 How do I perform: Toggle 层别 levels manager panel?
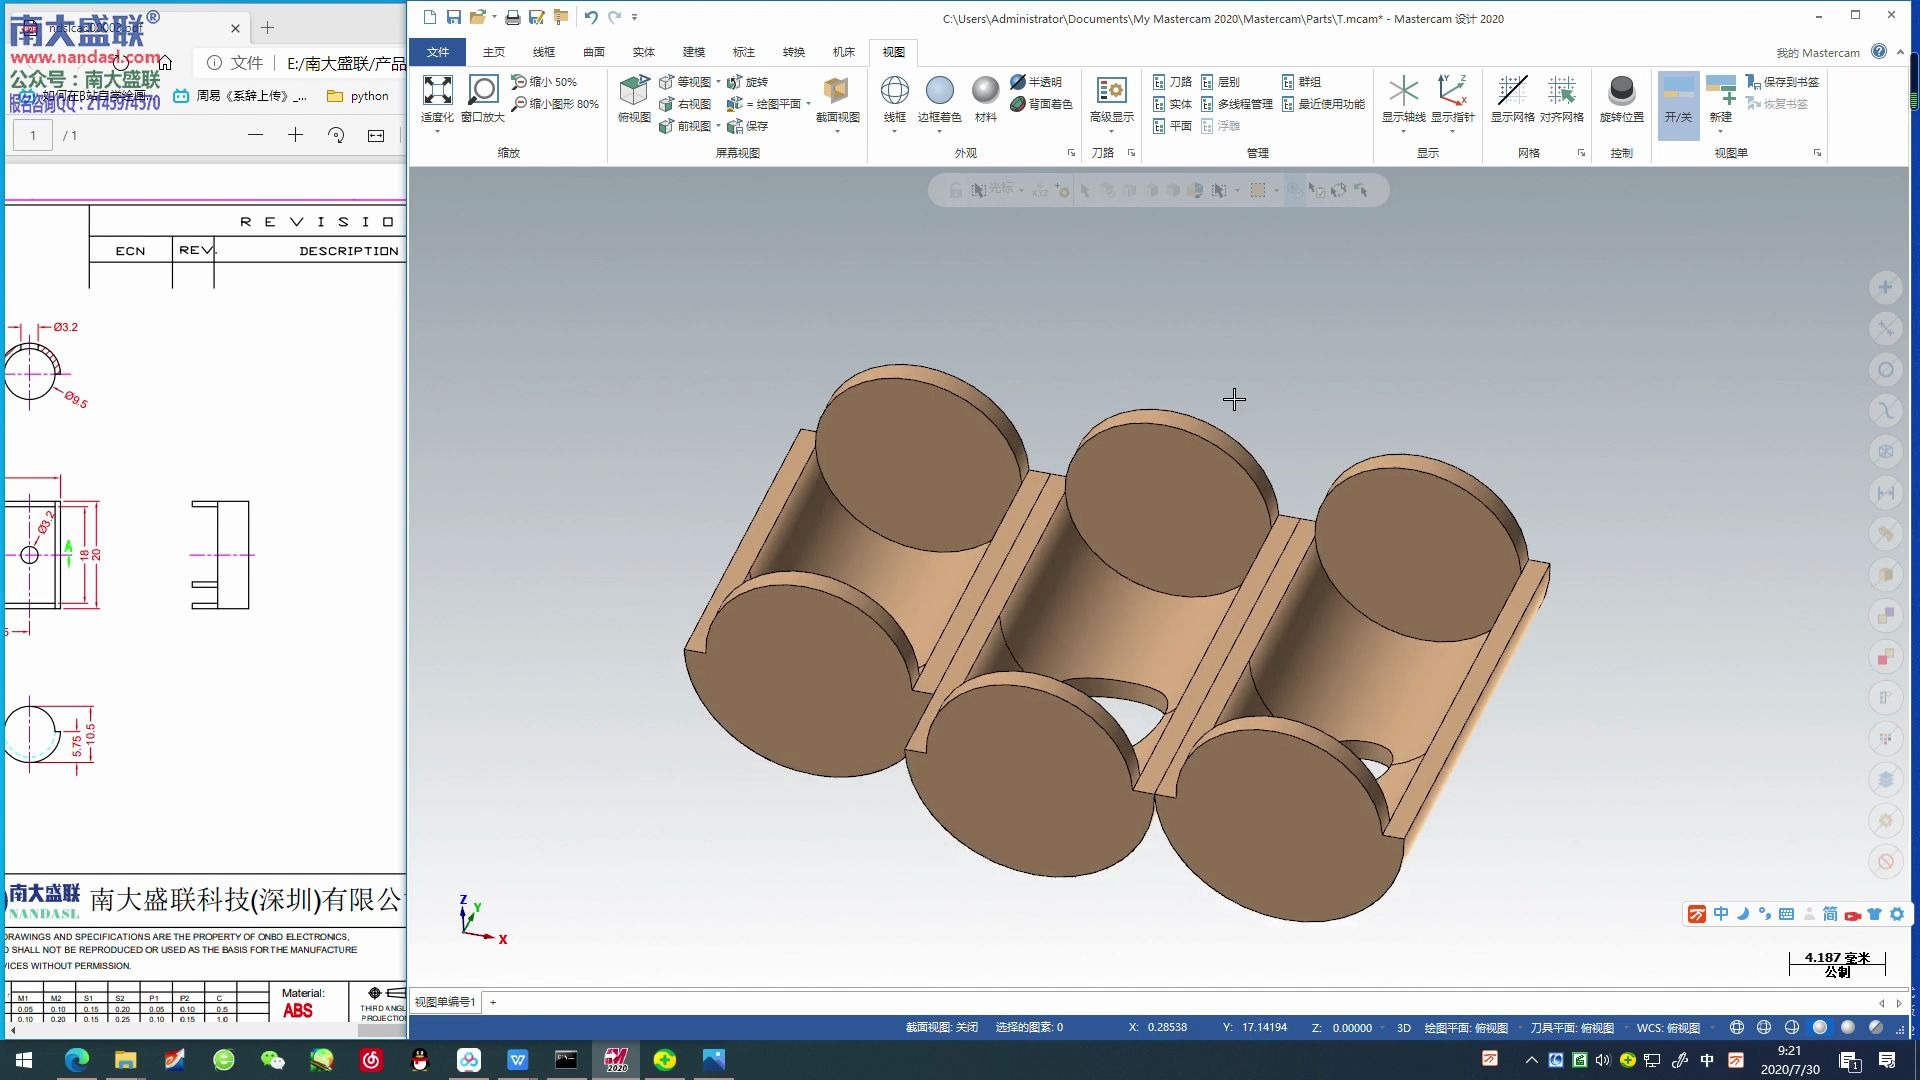(x=1220, y=82)
